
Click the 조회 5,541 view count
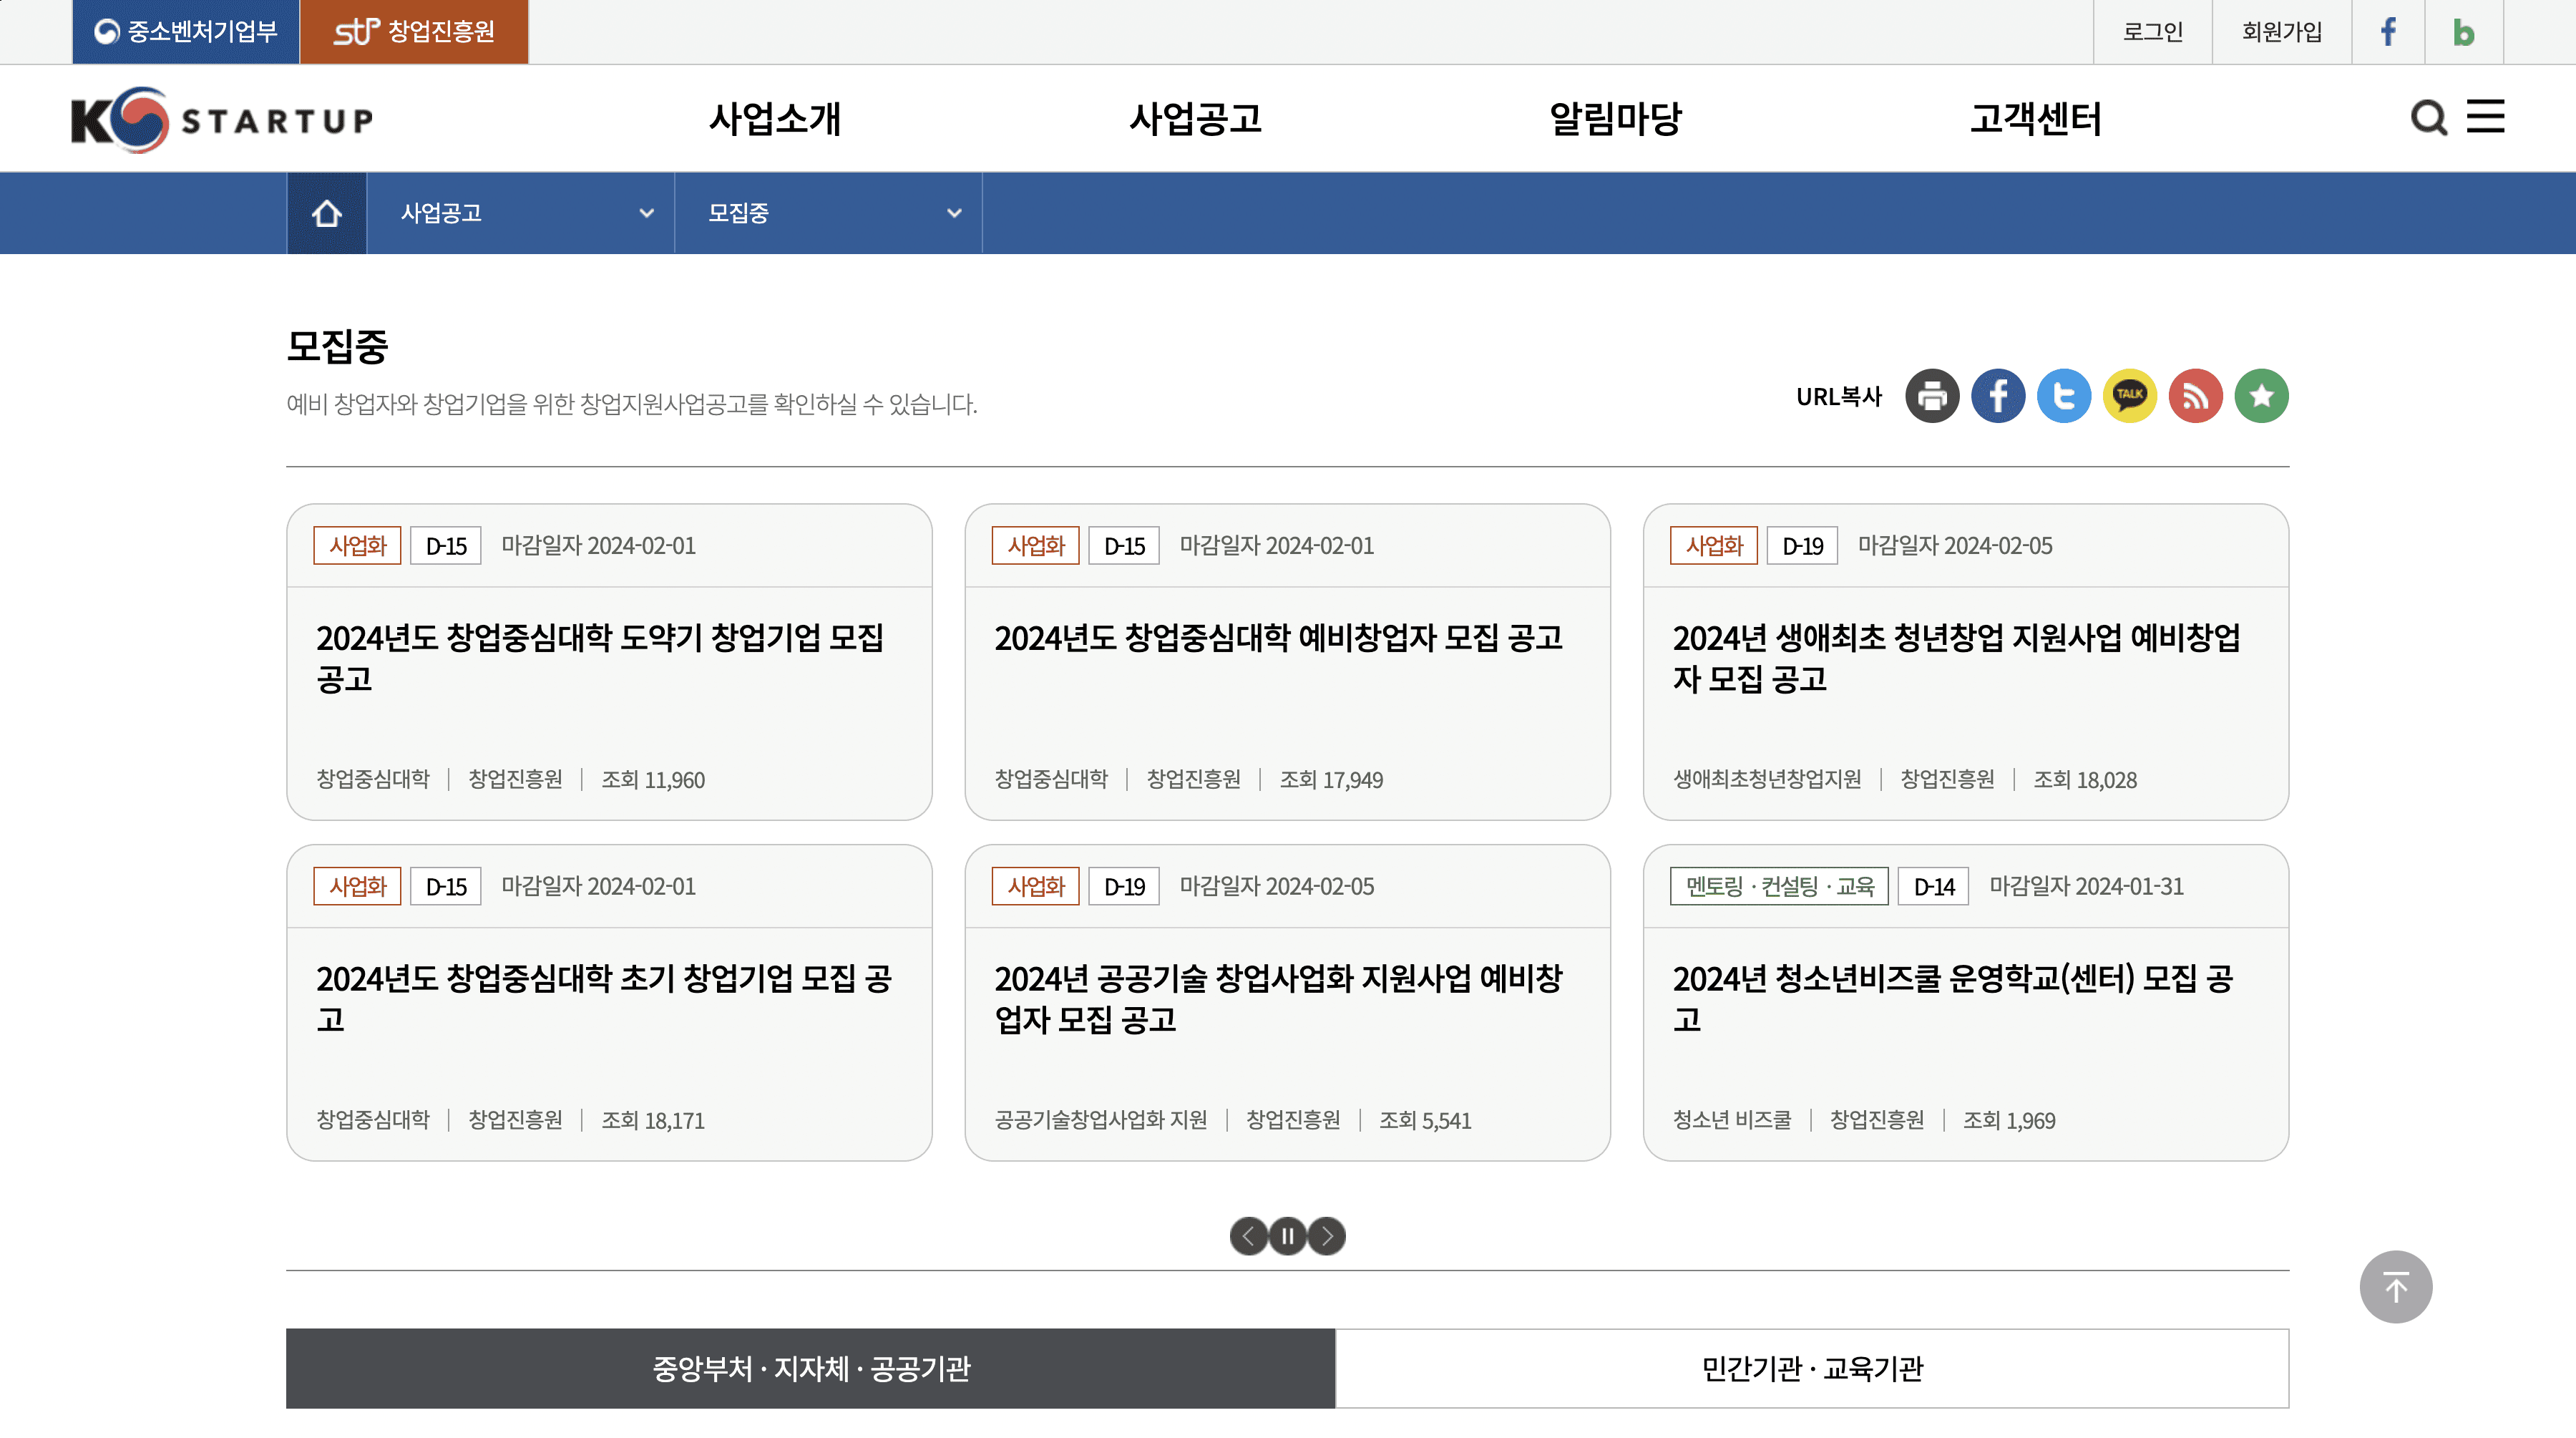(1425, 1120)
